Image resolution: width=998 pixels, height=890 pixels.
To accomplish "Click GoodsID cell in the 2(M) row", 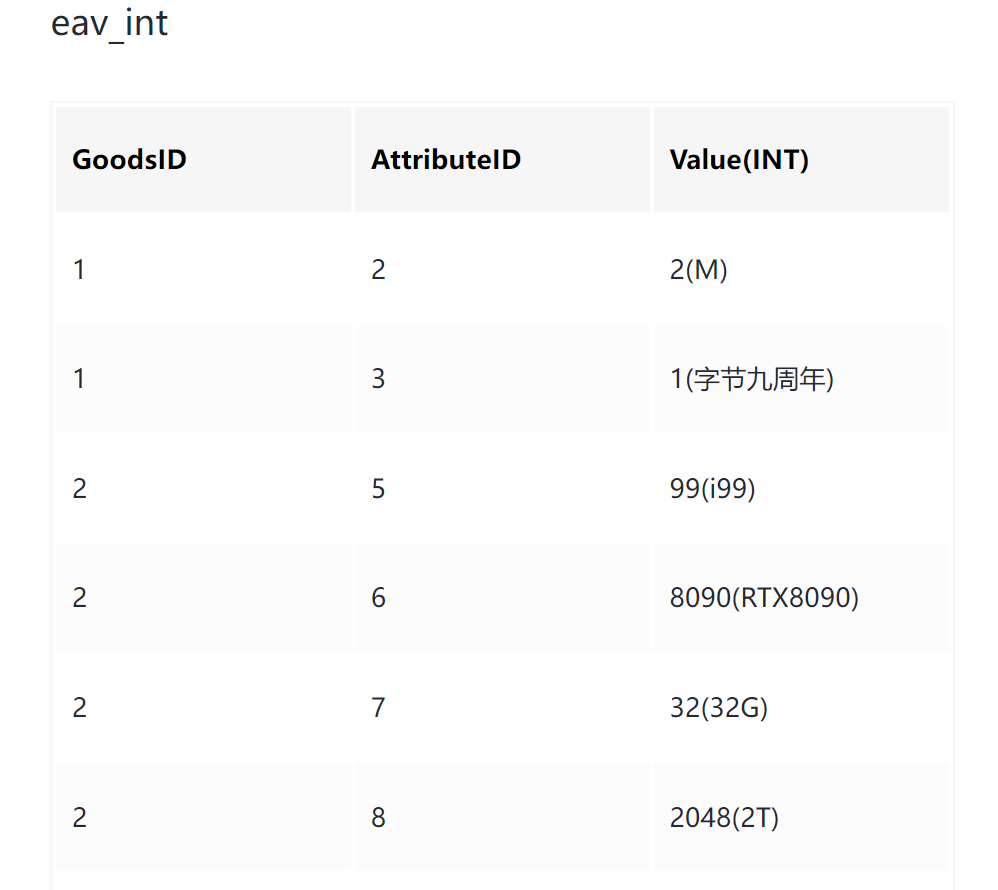I will 79,270.
